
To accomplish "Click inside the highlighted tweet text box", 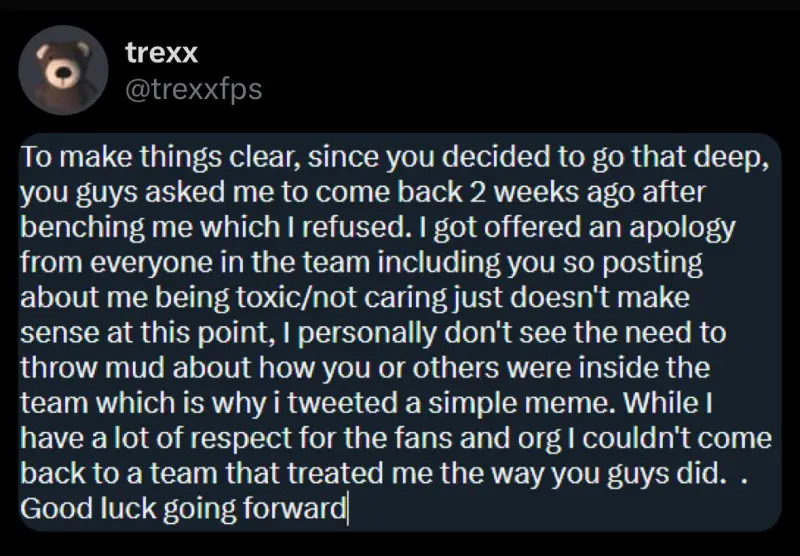I will pyautogui.click(x=399, y=332).
